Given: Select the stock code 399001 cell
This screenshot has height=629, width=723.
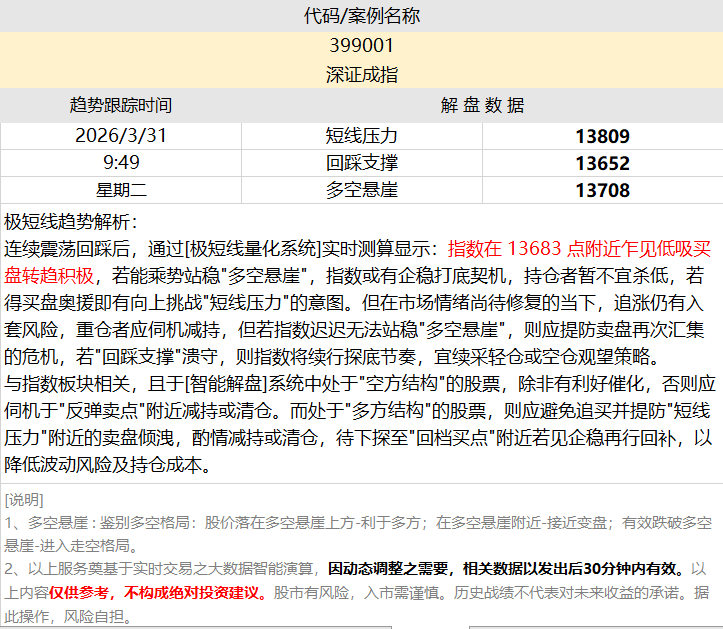Looking at the screenshot, I should click(x=361, y=46).
